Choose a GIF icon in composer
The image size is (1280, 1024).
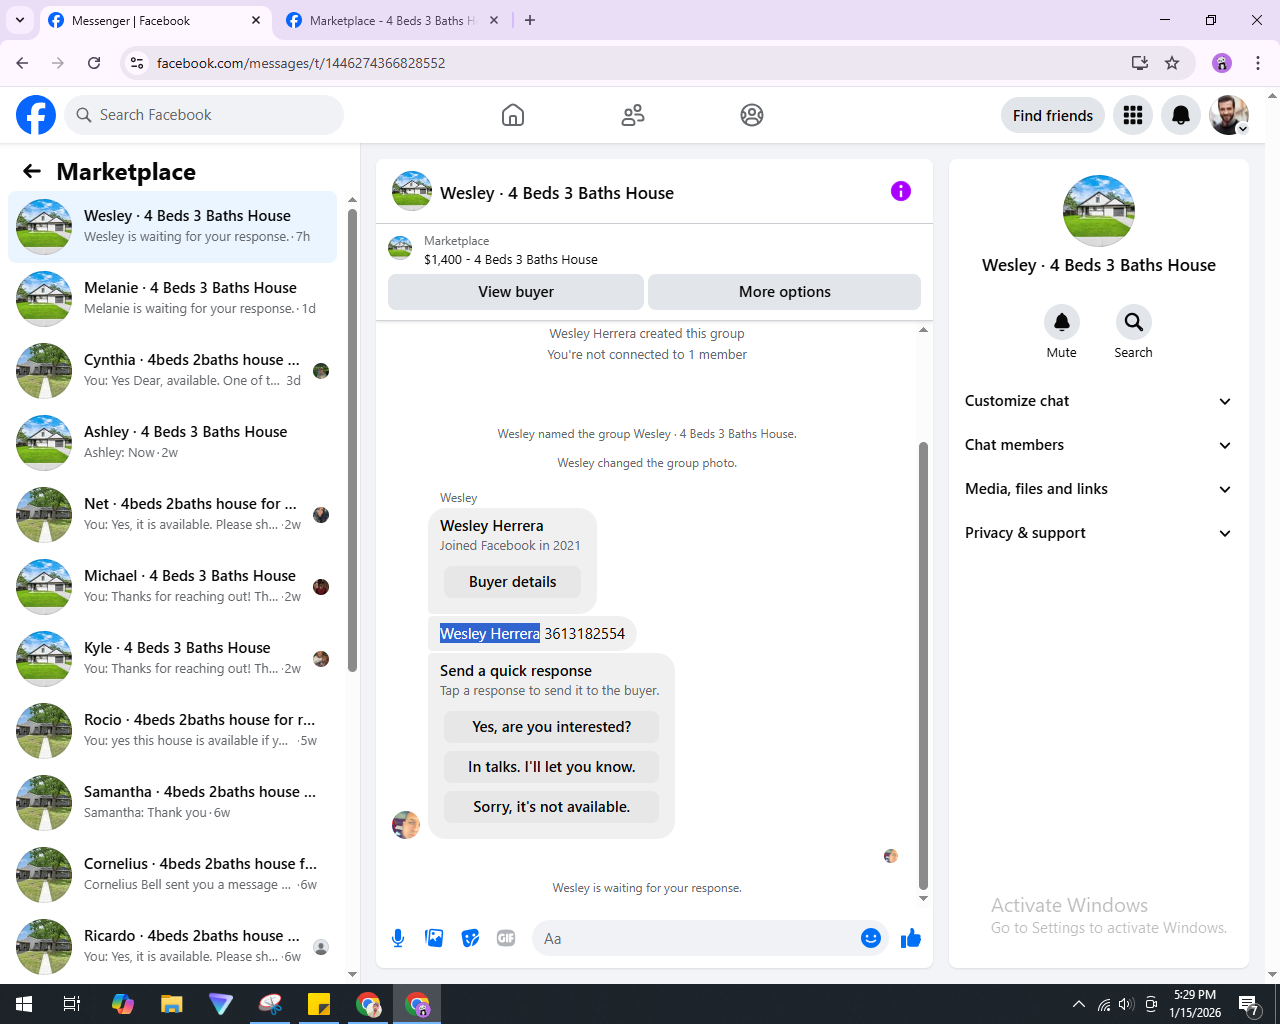(x=506, y=938)
